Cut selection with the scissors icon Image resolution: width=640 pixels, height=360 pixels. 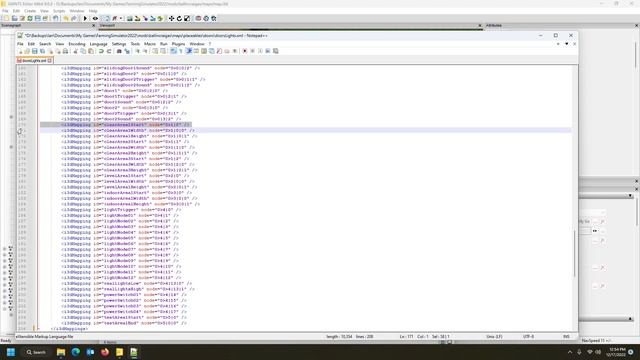click(x=75, y=51)
